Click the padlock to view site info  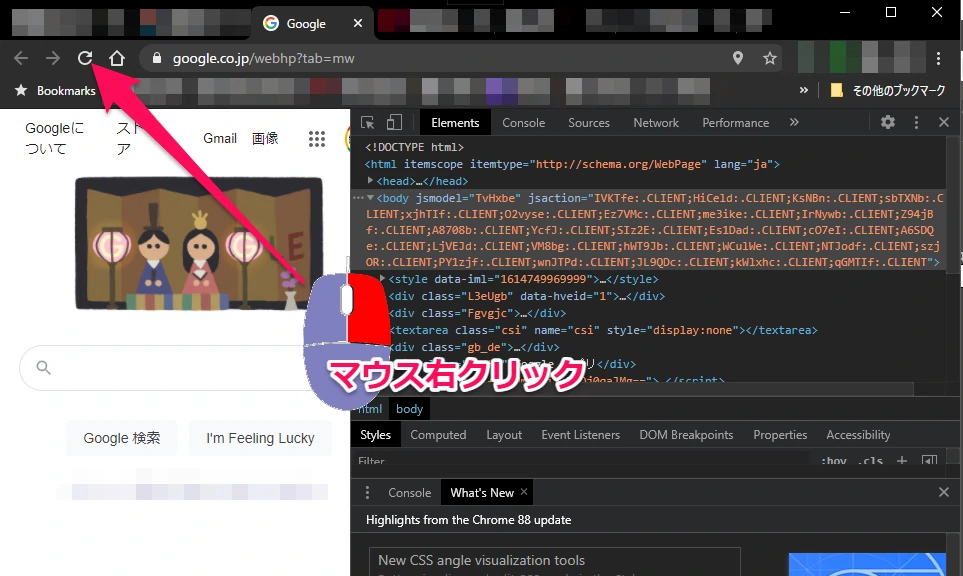(x=156, y=58)
